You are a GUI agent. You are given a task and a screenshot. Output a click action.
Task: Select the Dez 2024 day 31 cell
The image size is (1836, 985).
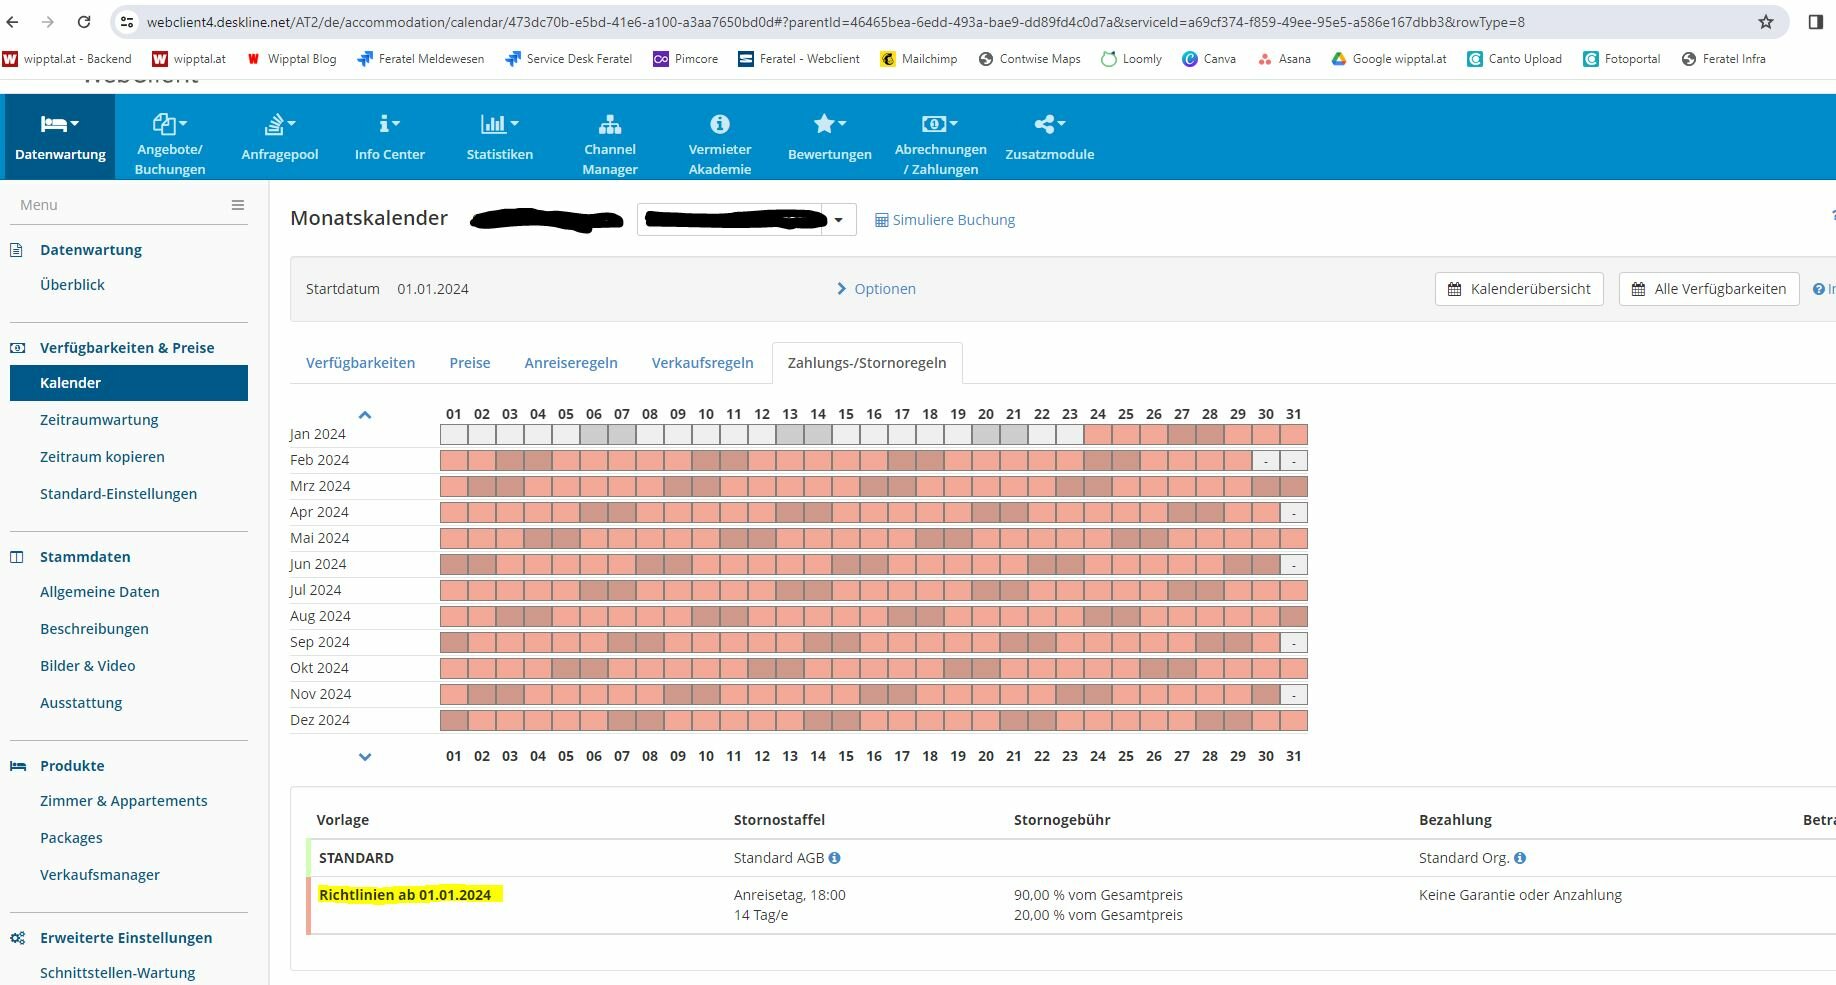point(1294,720)
